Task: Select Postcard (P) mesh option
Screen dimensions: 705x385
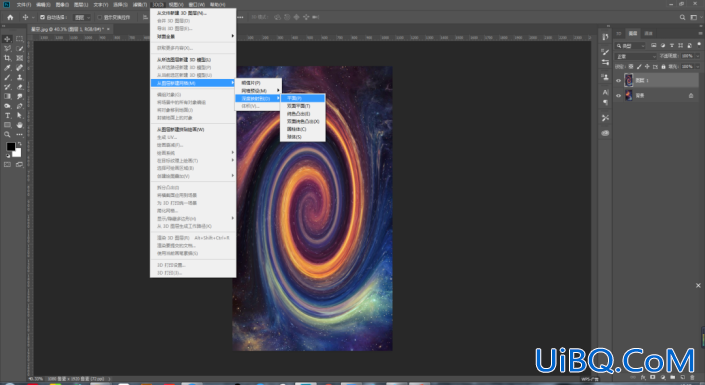Action: click(x=258, y=83)
